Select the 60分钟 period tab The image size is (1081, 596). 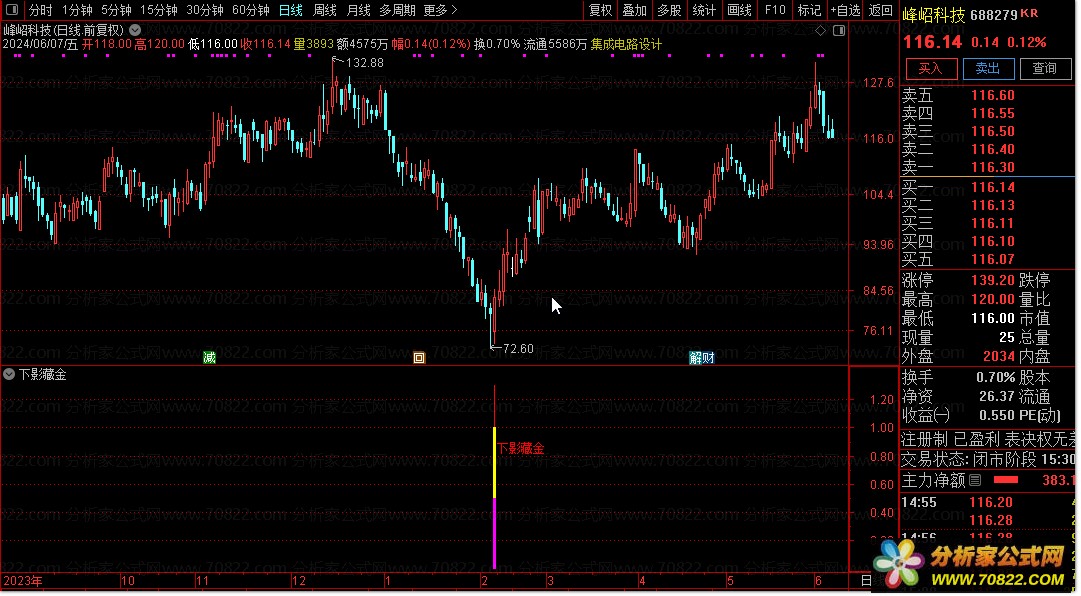pos(251,10)
